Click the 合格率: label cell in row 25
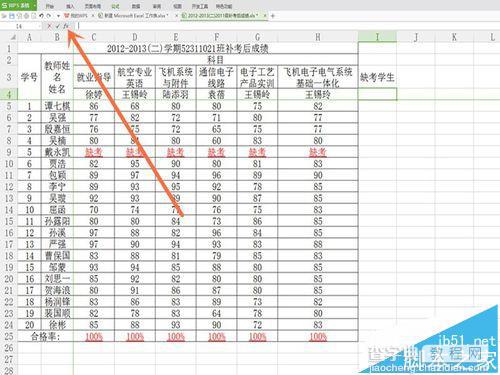Screen dimensions: 500x375 [x=45, y=336]
